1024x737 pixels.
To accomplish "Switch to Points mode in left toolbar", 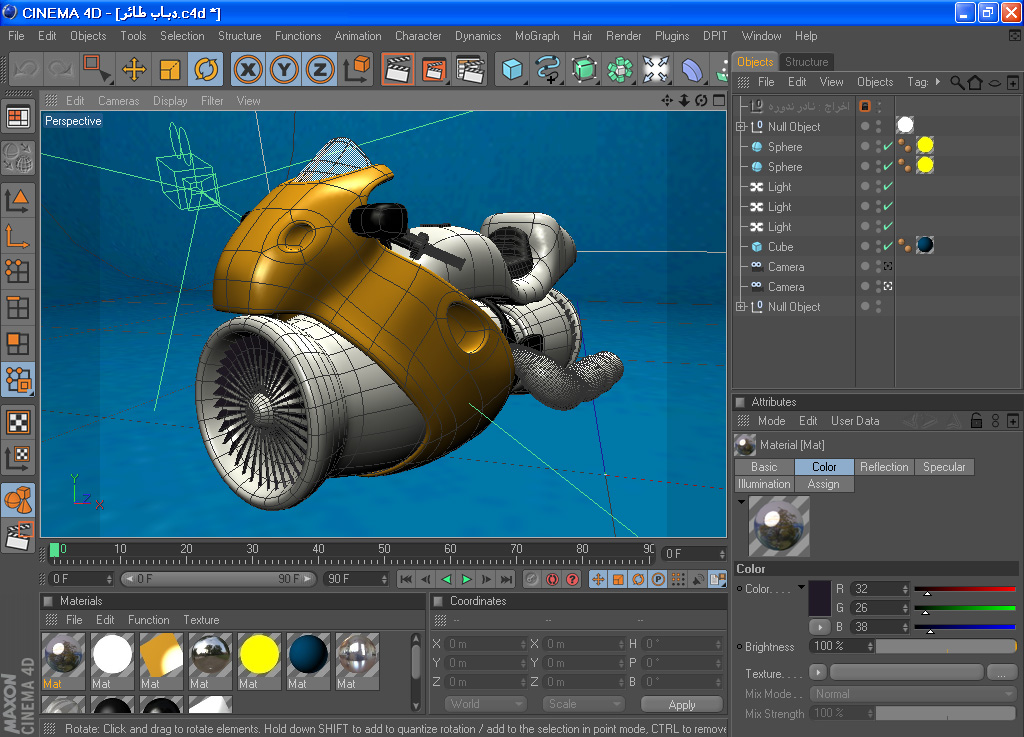I will tap(18, 271).
